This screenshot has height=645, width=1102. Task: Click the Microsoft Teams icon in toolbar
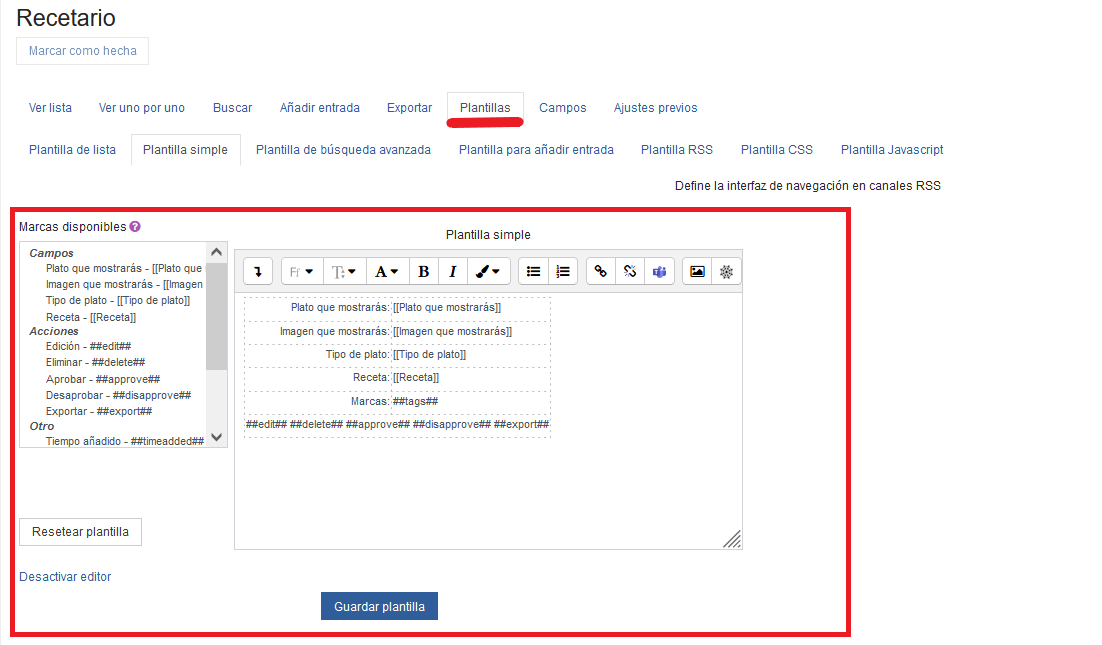tap(659, 271)
